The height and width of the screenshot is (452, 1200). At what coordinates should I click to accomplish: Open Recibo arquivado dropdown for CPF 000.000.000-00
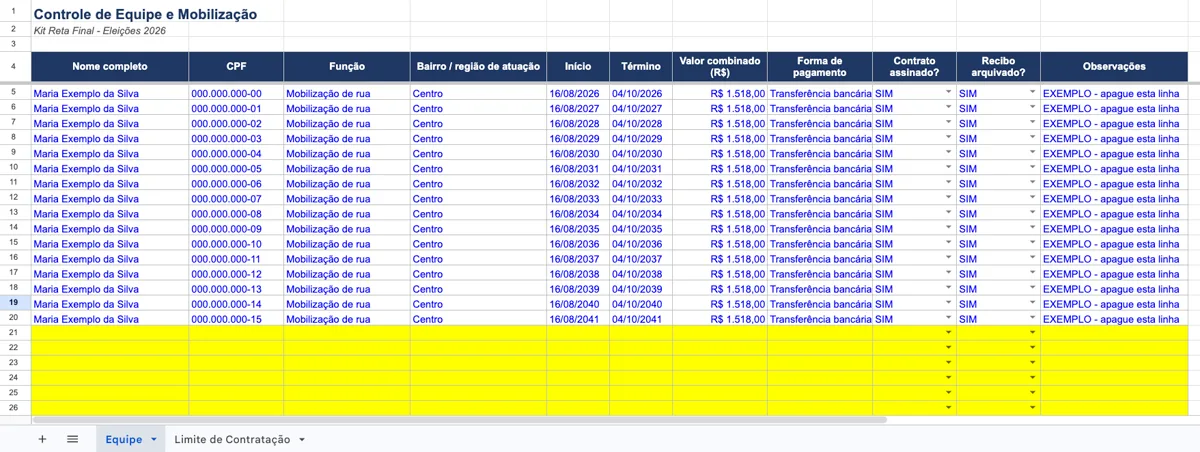coord(1032,93)
